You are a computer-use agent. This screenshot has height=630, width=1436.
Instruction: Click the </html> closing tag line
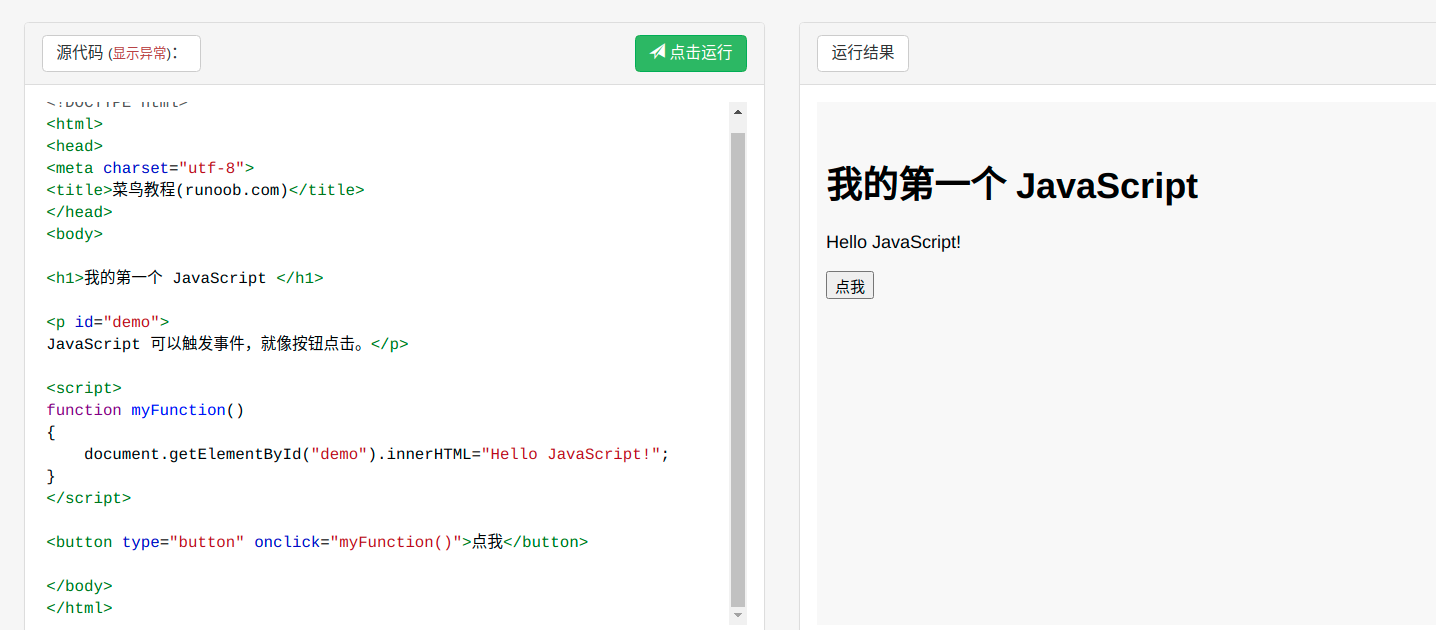pos(79,608)
